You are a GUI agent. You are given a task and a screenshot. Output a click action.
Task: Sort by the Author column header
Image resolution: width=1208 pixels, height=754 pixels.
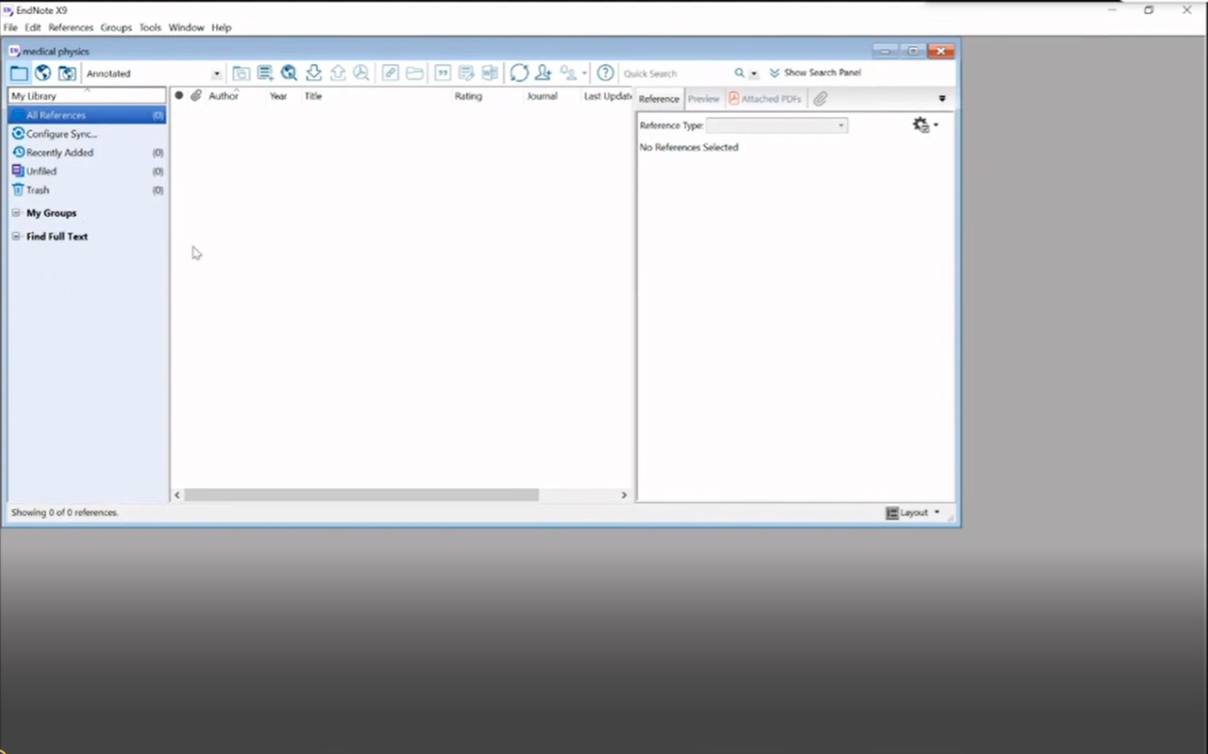coord(223,96)
